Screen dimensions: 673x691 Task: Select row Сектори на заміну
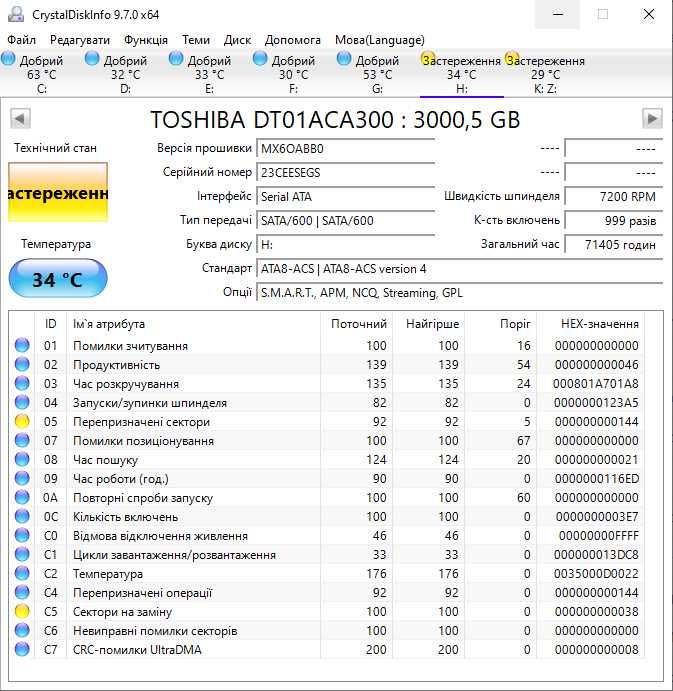(327, 611)
